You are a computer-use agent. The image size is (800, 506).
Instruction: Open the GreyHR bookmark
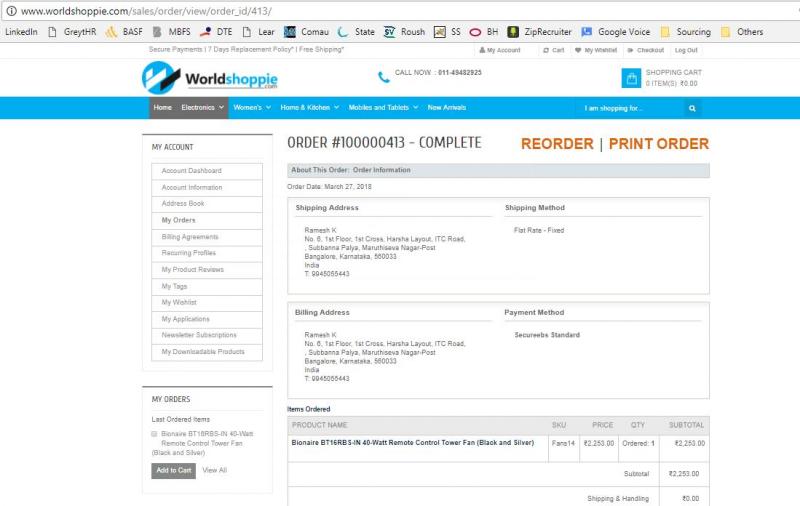click(x=72, y=32)
